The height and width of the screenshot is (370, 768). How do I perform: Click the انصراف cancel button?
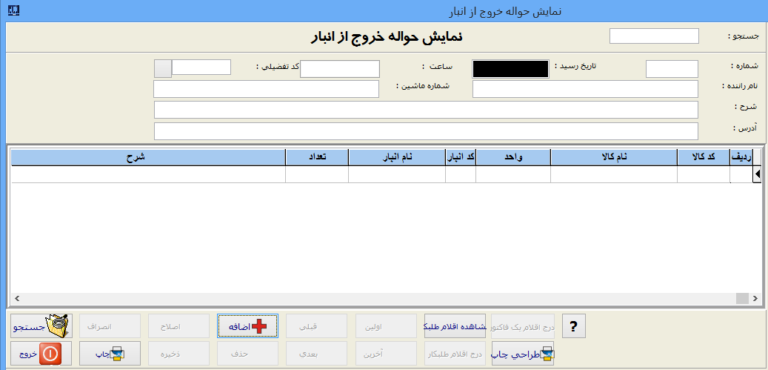[110, 326]
